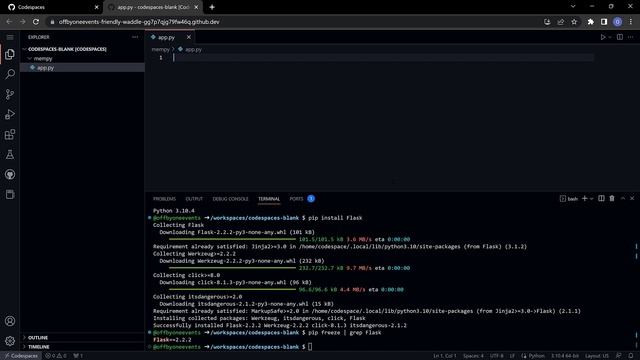640x360 pixels.
Task: Switch to the Debug Console tab
Action: tap(230, 199)
